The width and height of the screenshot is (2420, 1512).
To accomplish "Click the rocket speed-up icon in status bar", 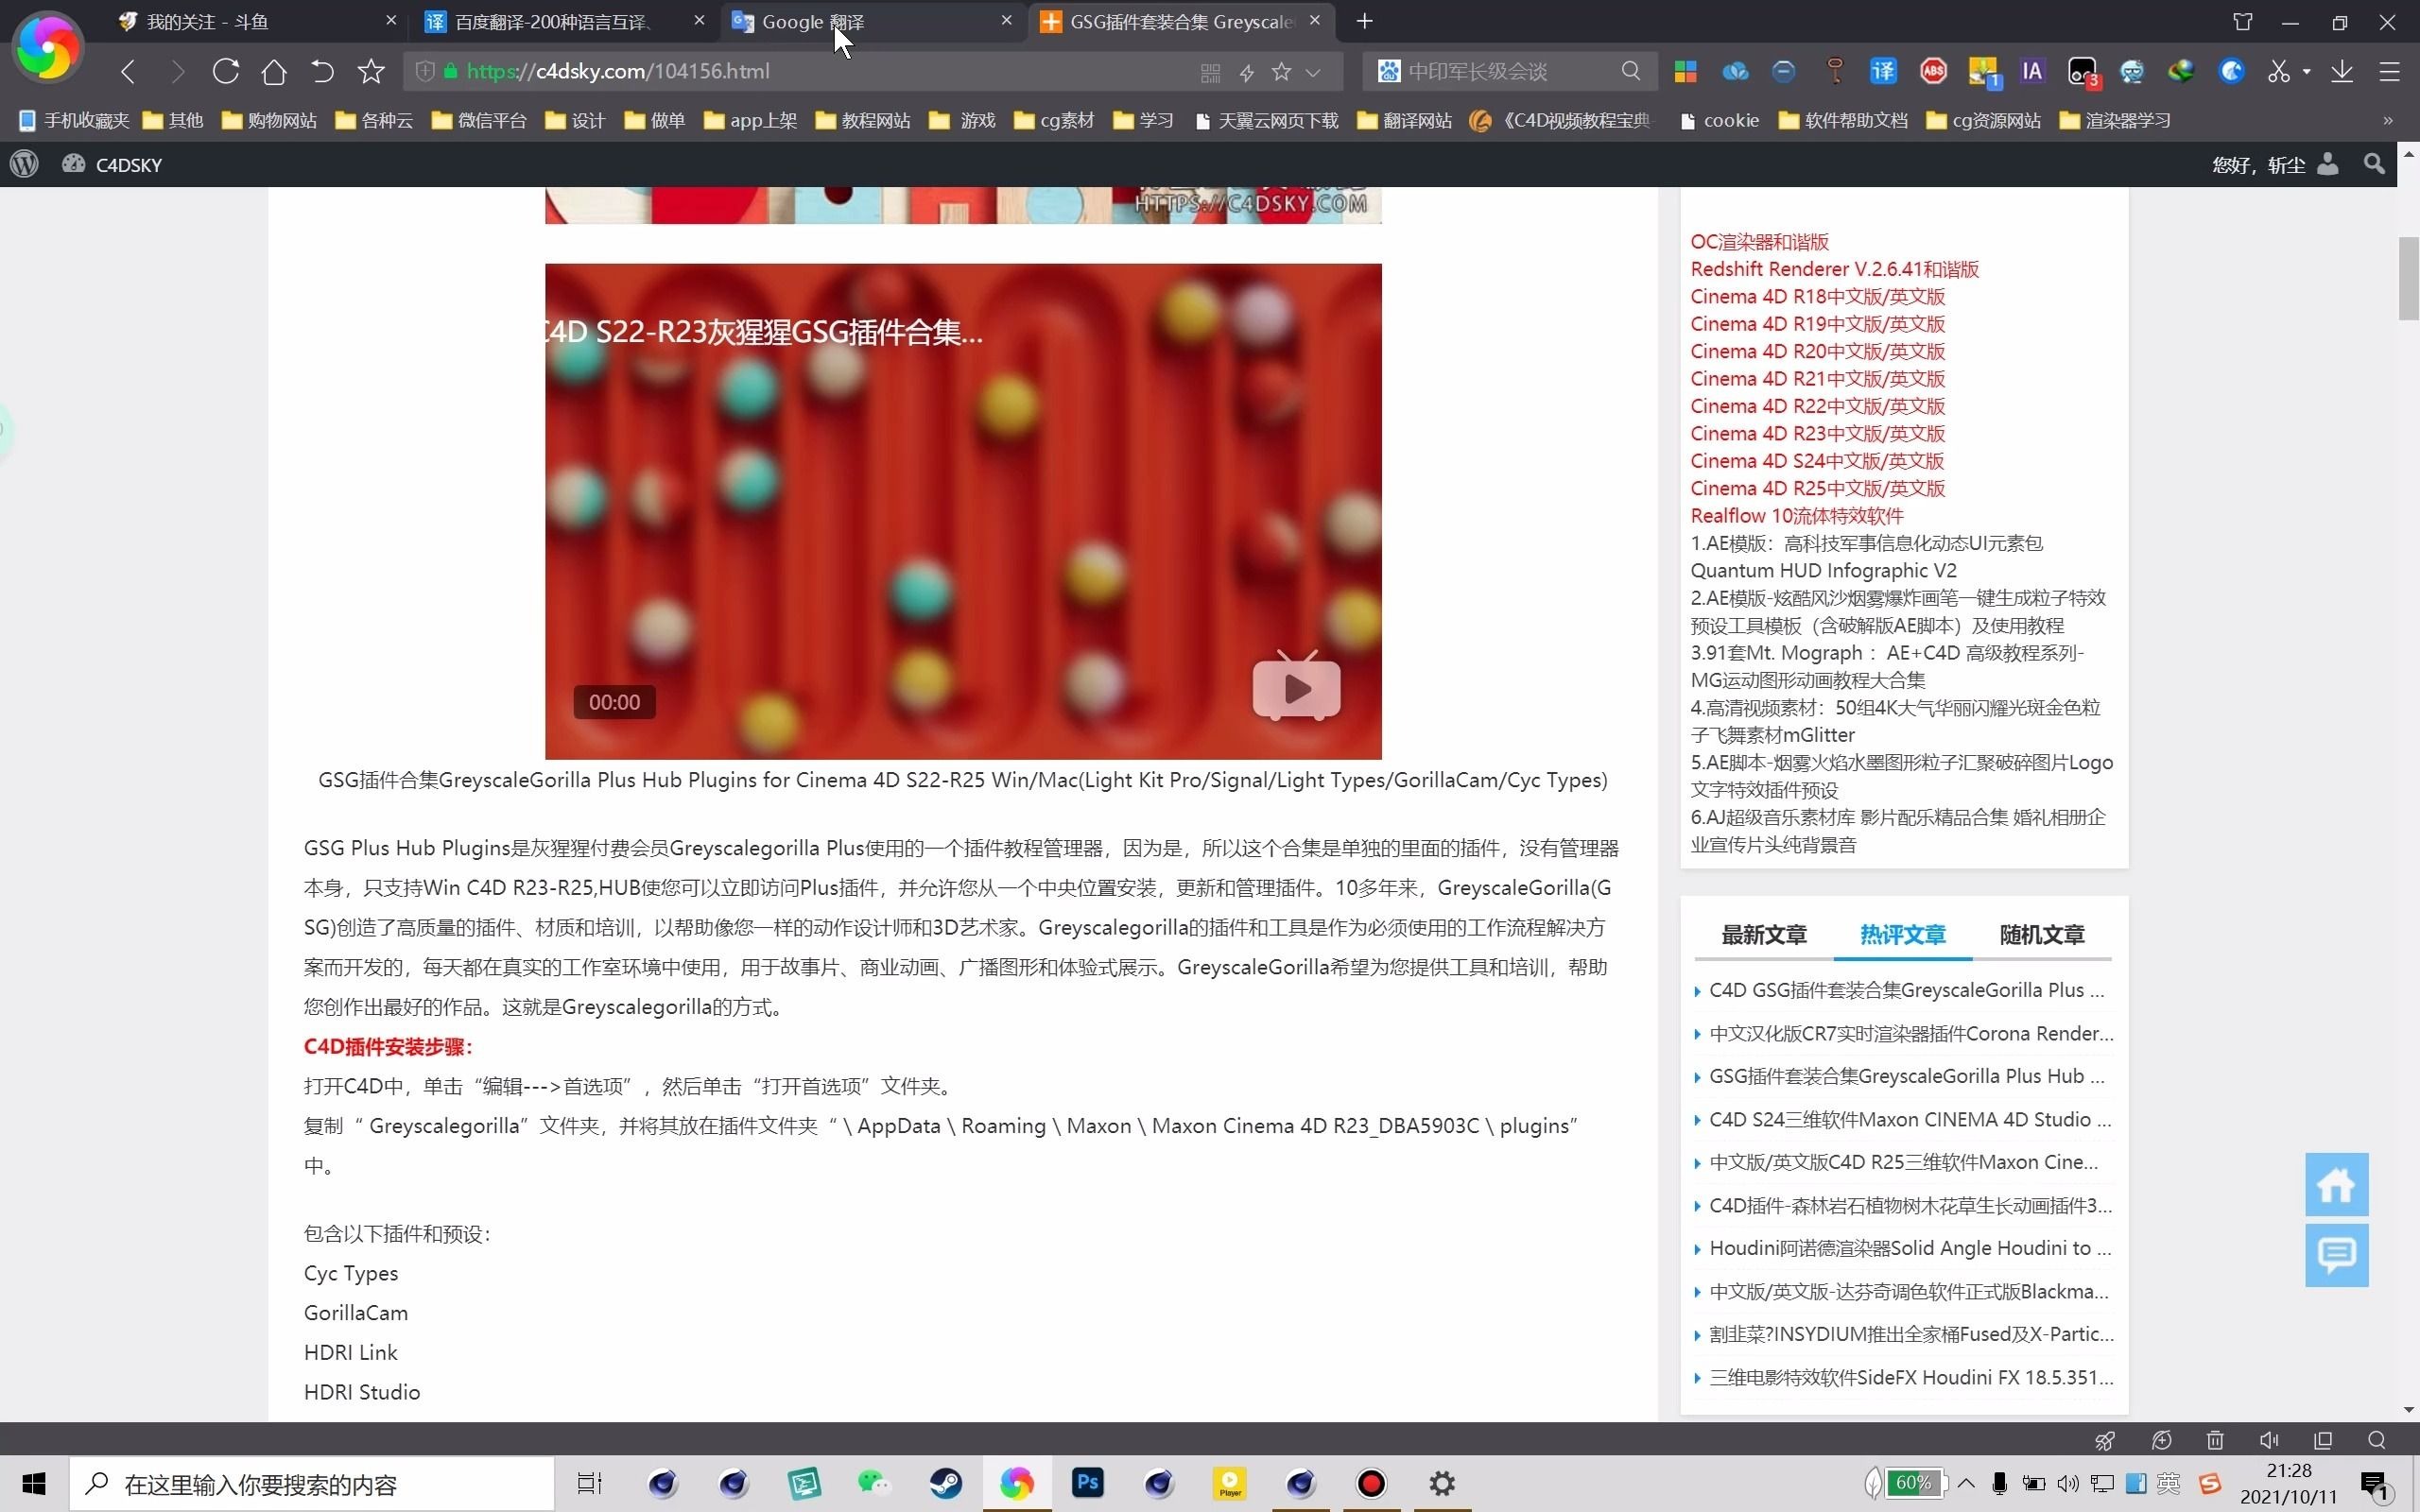I will pyautogui.click(x=2105, y=1440).
